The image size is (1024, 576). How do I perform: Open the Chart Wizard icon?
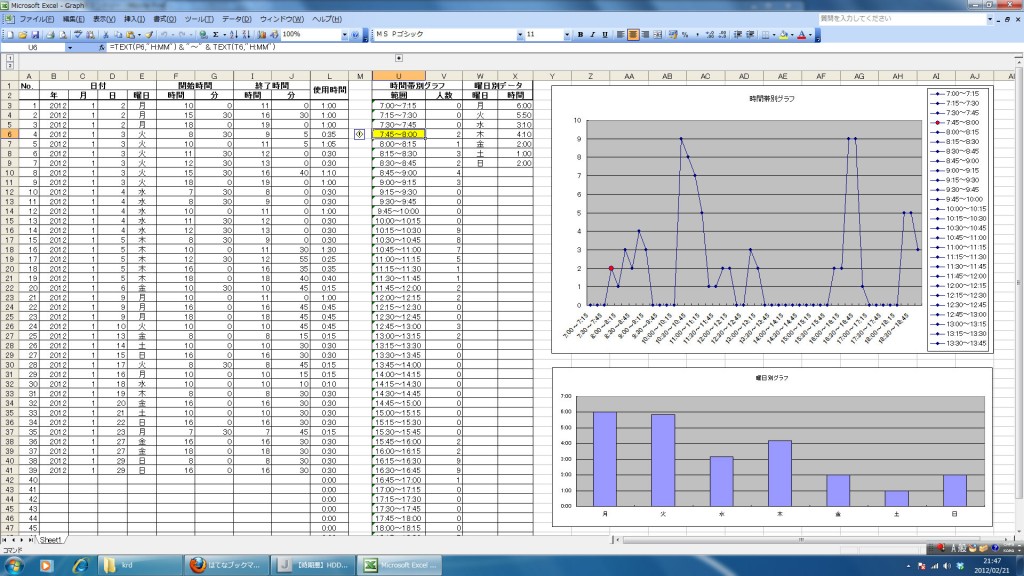(262, 34)
